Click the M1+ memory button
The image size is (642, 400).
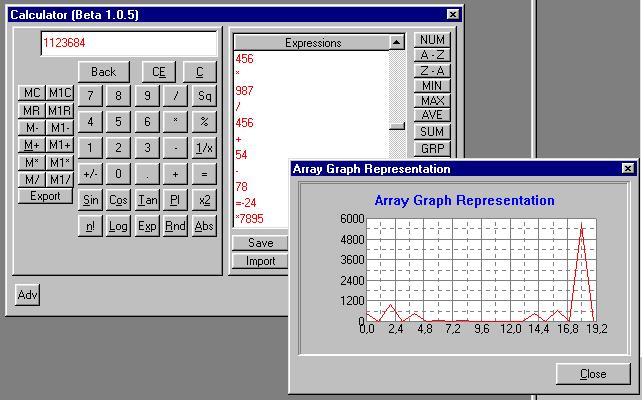click(x=60, y=145)
